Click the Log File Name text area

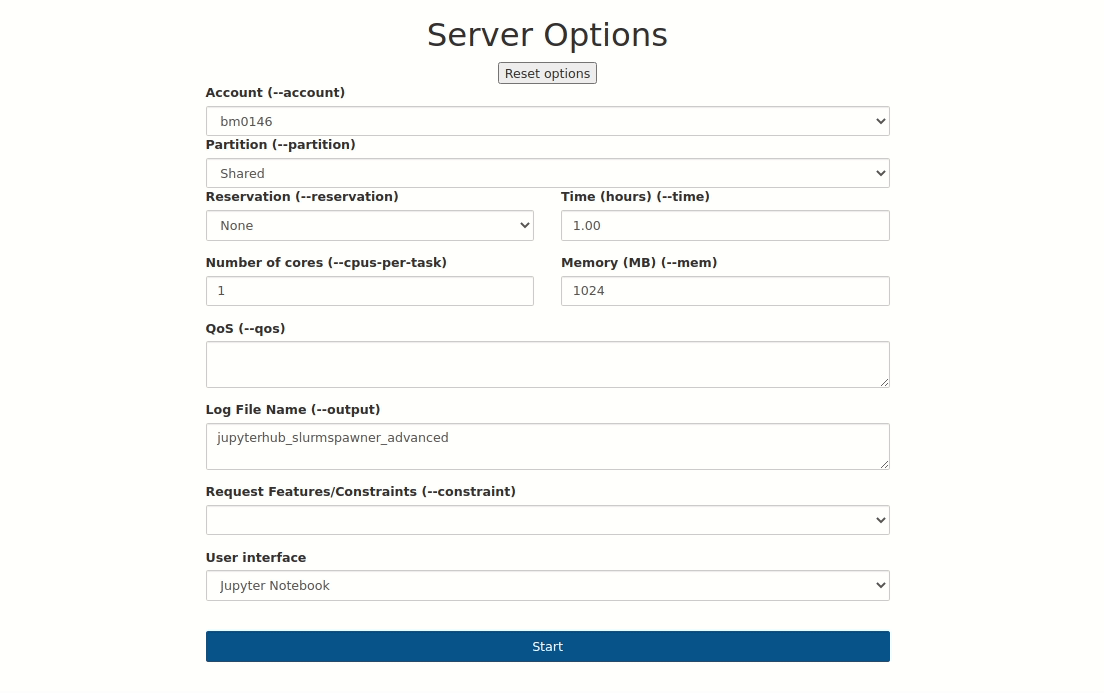pyautogui.click(x=548, y=447)
